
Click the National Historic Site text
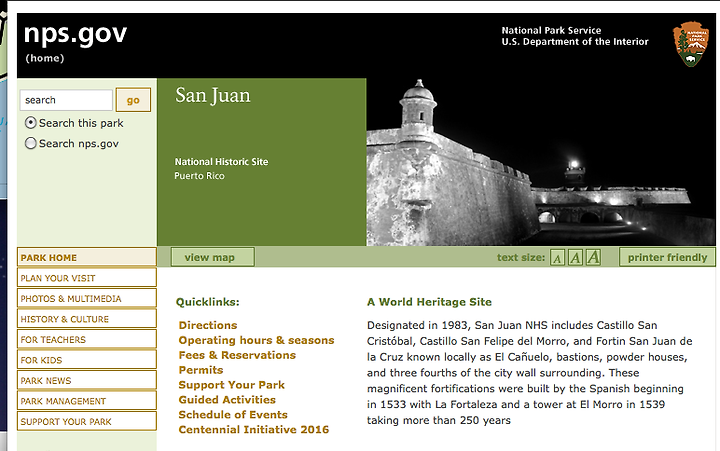point(221,162)
